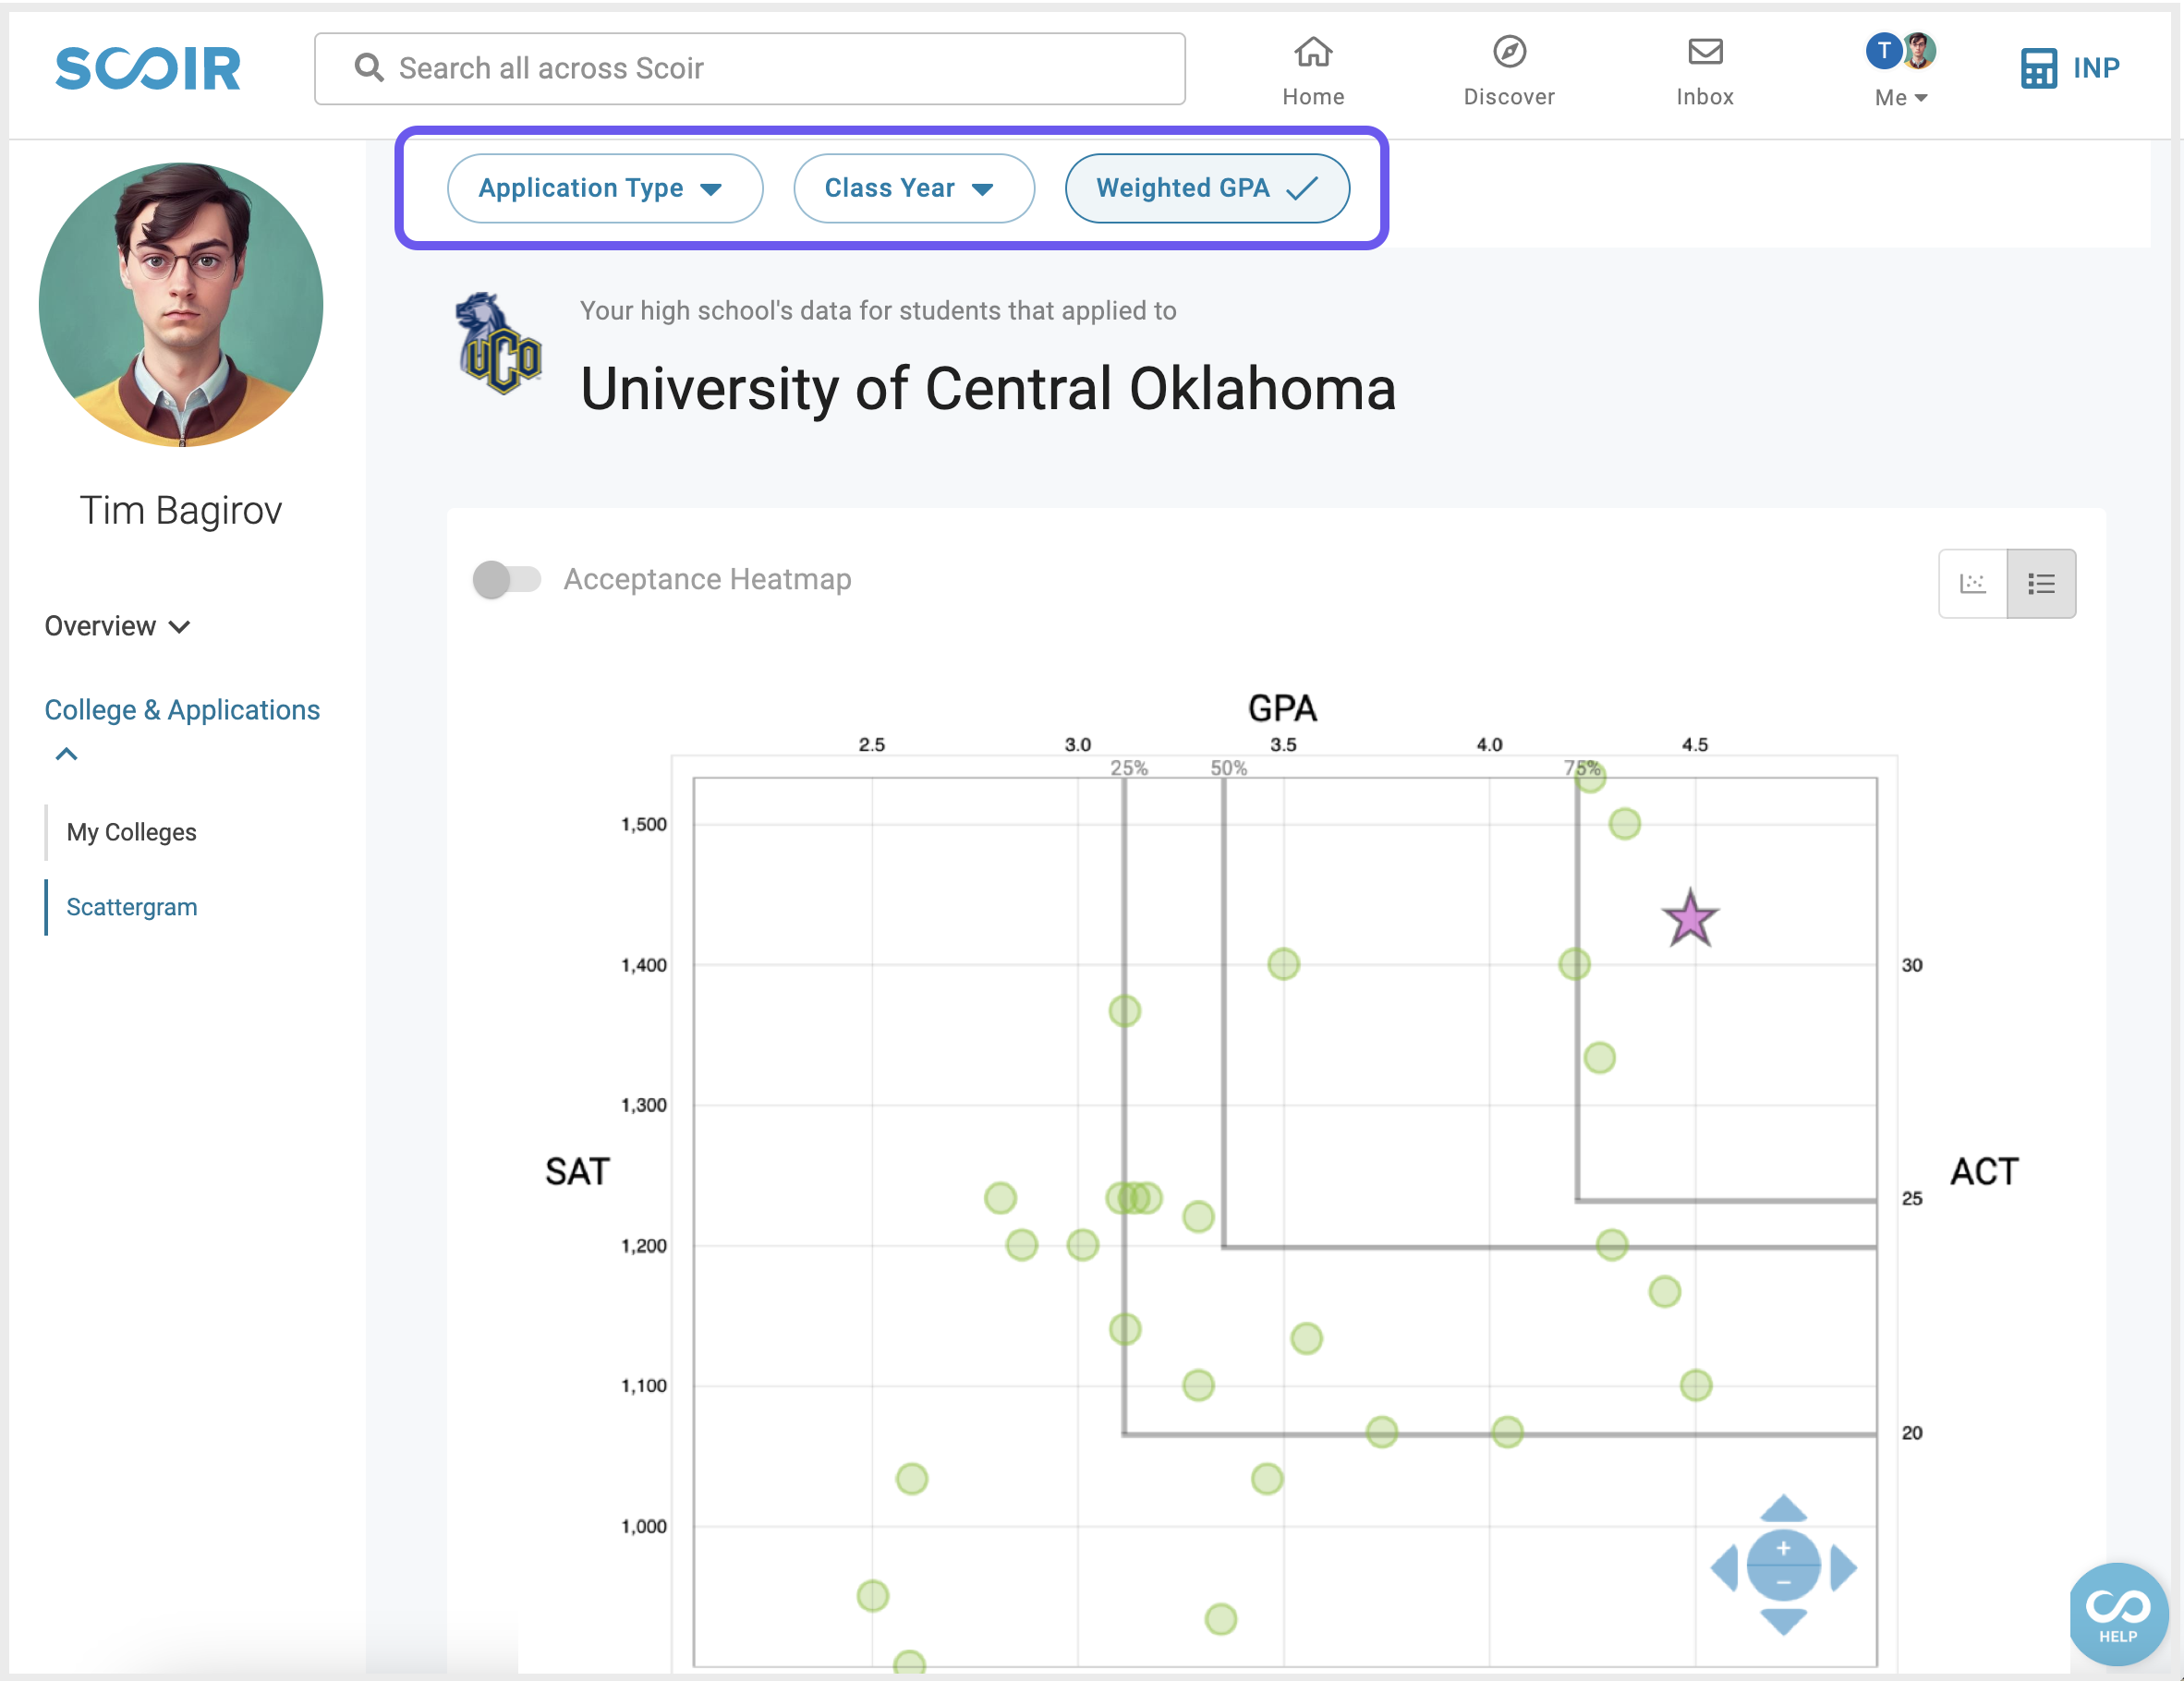
Task: Expand the Overview section
Action: click(x=117, y=626)
